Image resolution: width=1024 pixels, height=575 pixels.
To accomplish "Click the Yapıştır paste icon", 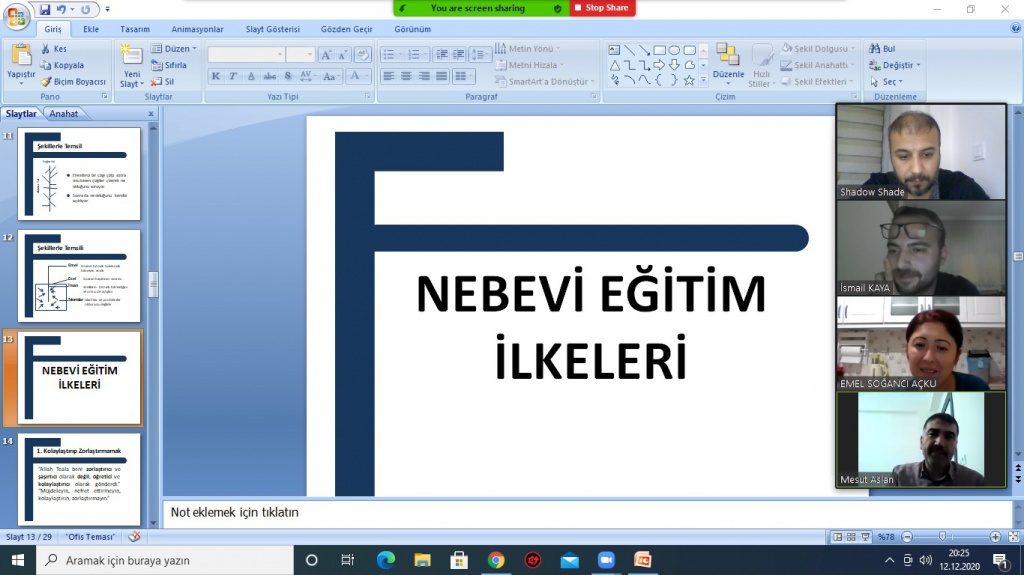I will [x=20, y=56].
